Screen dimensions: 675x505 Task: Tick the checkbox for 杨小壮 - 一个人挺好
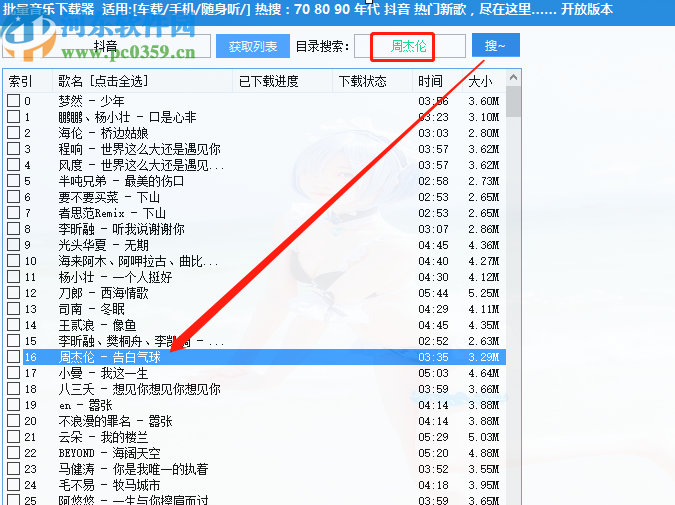13,276
